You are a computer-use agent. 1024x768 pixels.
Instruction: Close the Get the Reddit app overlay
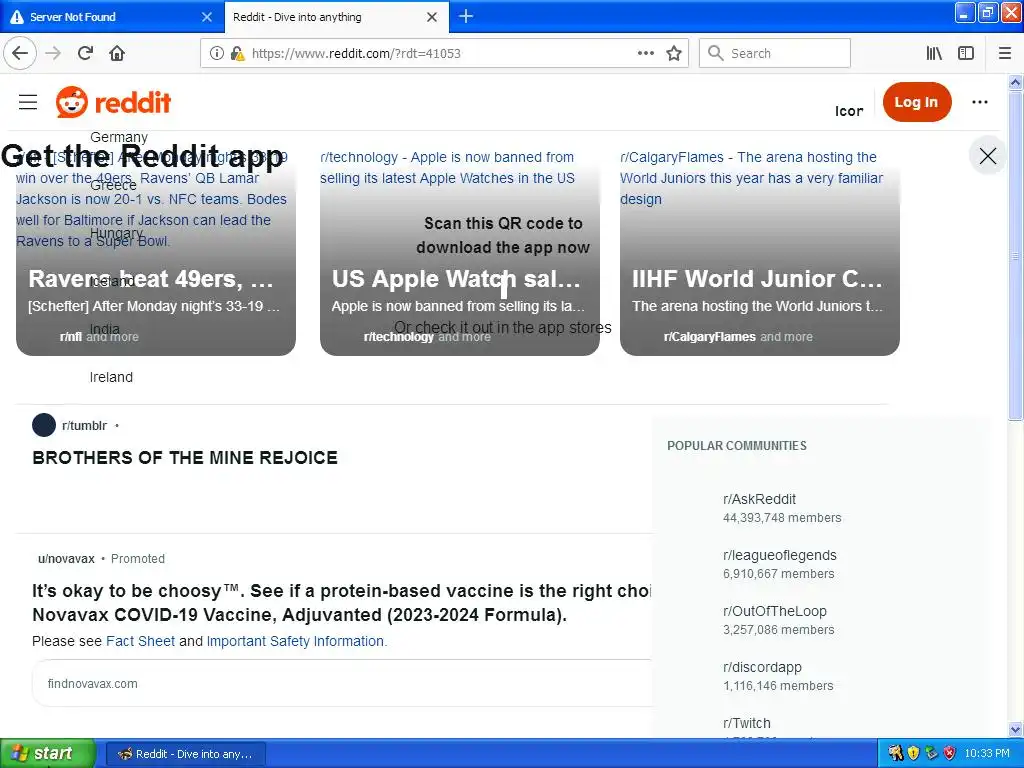tap(987, 155)
